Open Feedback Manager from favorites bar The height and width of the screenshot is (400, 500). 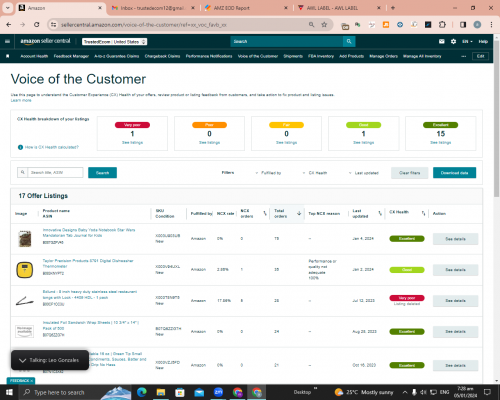click(x=71, y=56)
